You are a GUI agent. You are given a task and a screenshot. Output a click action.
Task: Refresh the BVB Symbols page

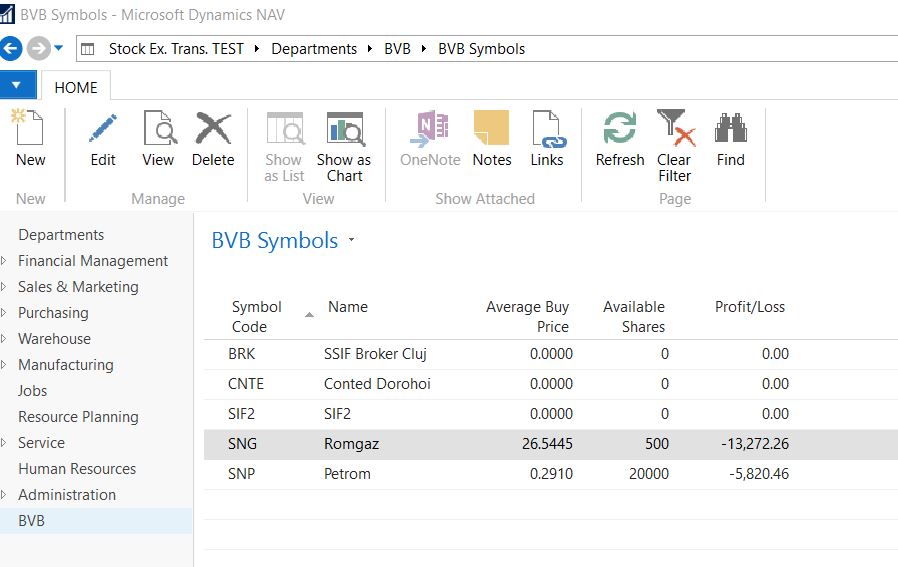click(x=620, y=127)
